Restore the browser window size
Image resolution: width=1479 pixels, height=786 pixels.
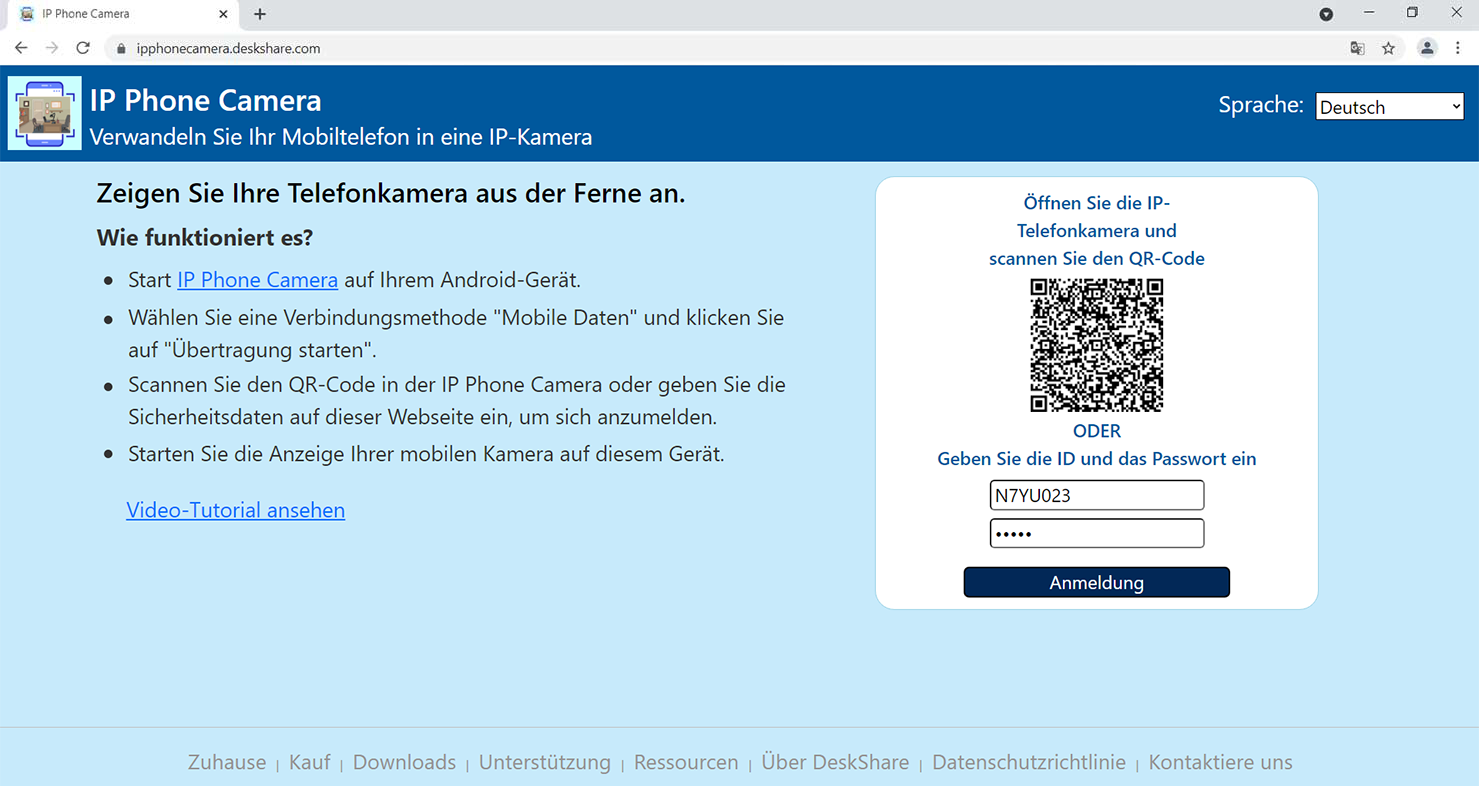[1412, 13]
